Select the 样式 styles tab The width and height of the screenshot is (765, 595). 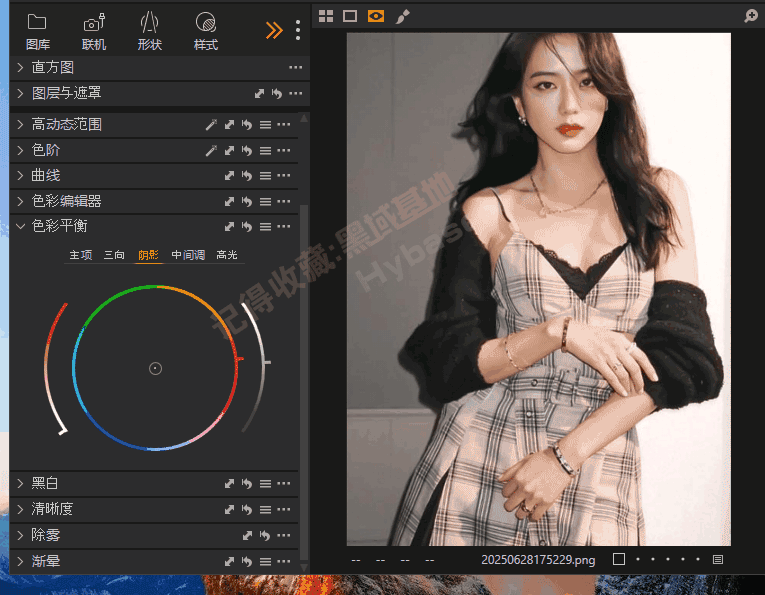pyautogui.click(x=205, y=32)
